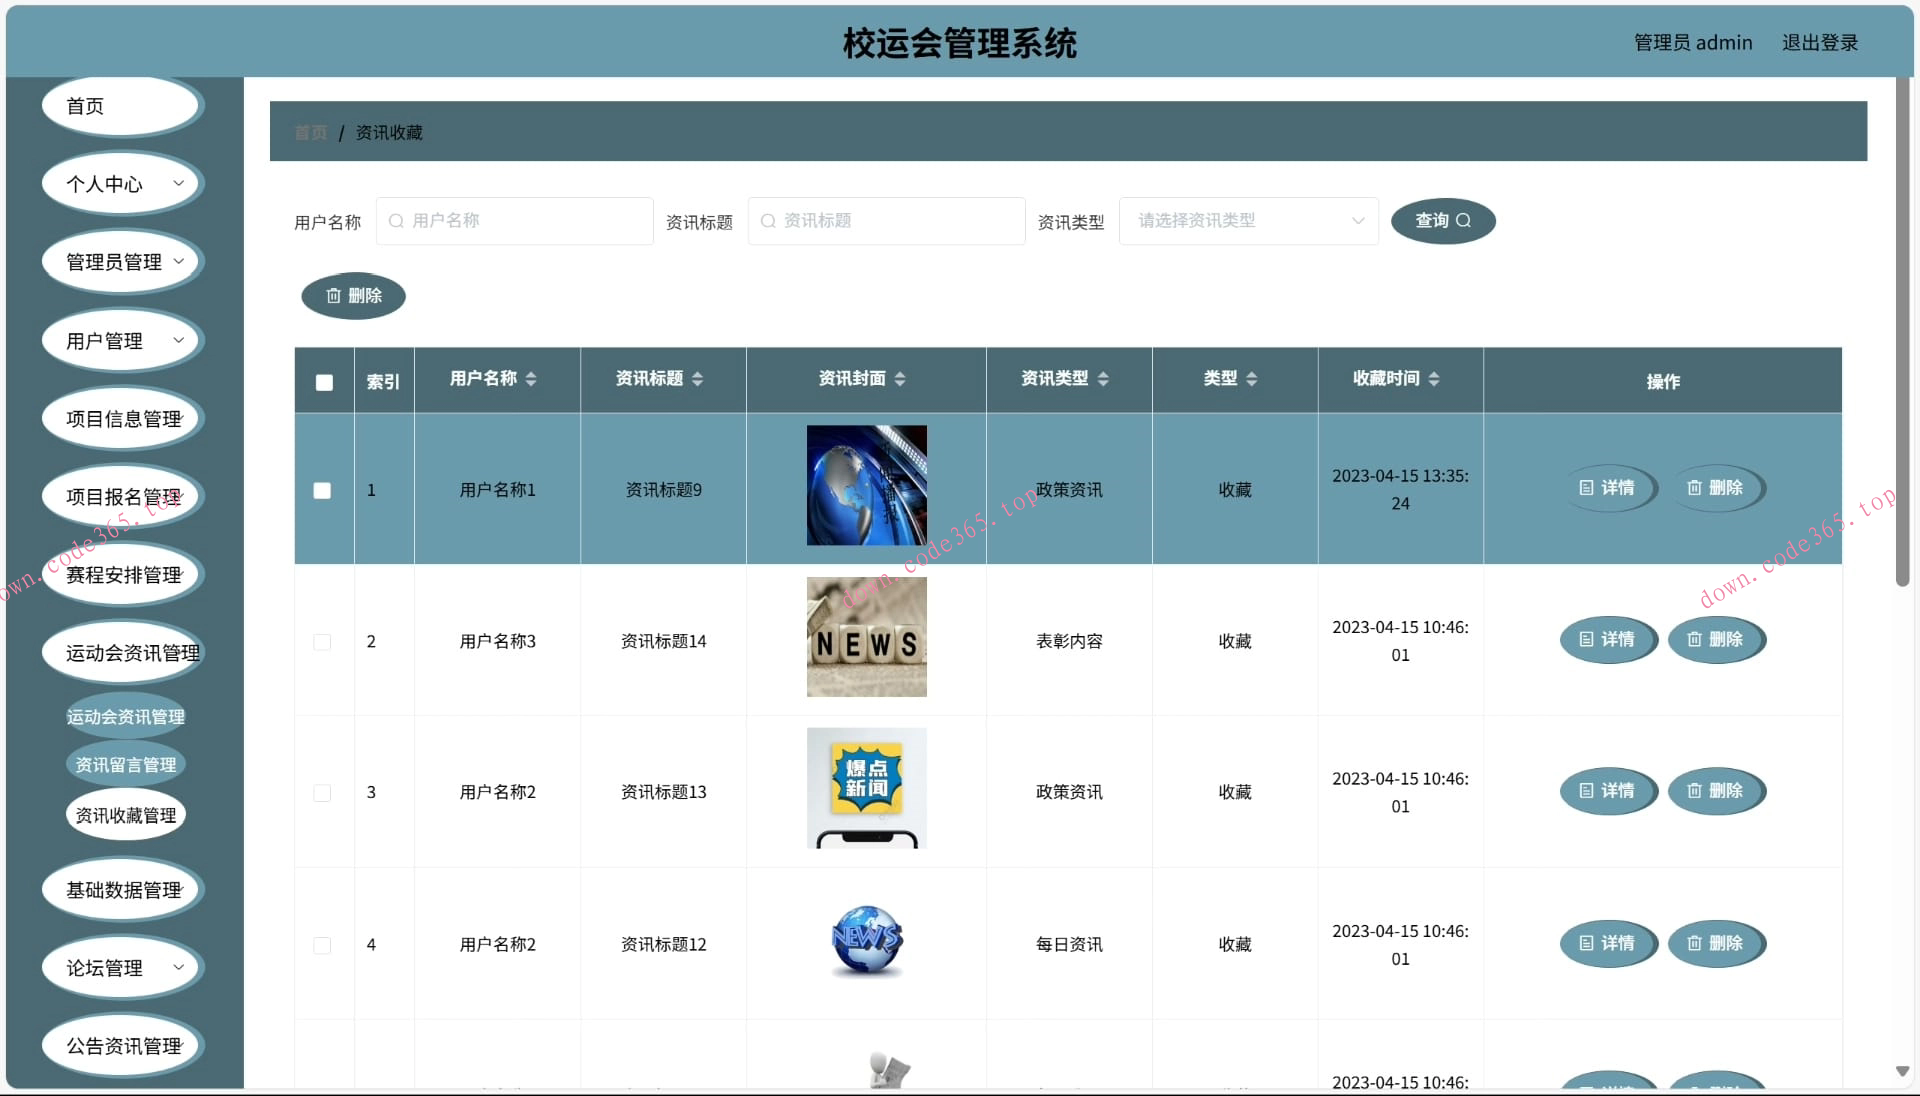Select 运动会资讯管理 in the sidebar

(x=125, y=716)
